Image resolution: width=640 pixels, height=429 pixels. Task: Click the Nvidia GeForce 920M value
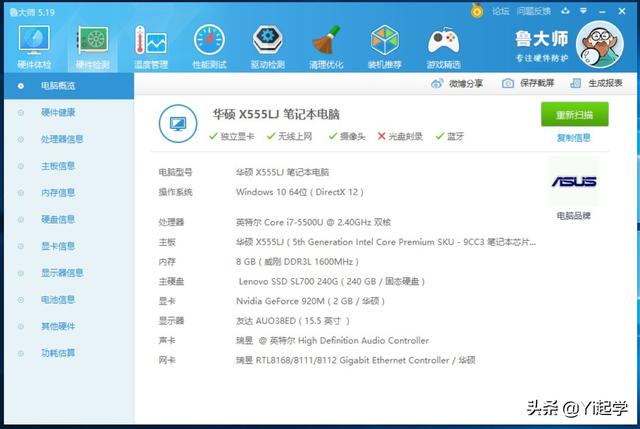(x=310, y=301)
